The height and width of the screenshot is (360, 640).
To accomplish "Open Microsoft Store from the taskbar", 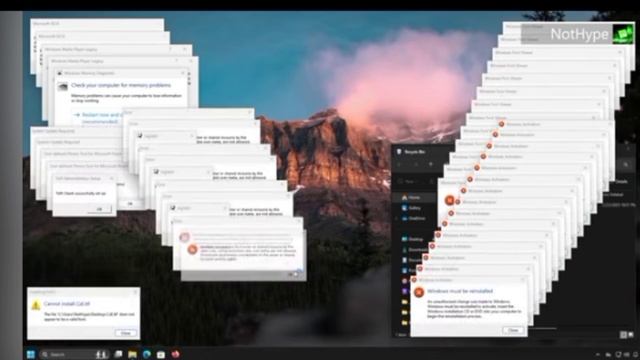I will (161, 354).
